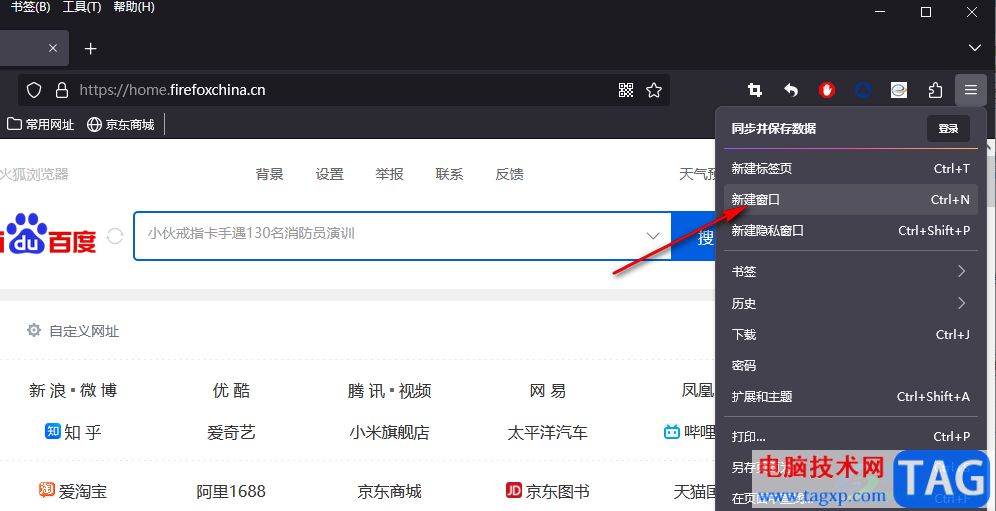996x511 pixels.
Task: Expand the 书签 submenu
Action: [x=851, y=271]
